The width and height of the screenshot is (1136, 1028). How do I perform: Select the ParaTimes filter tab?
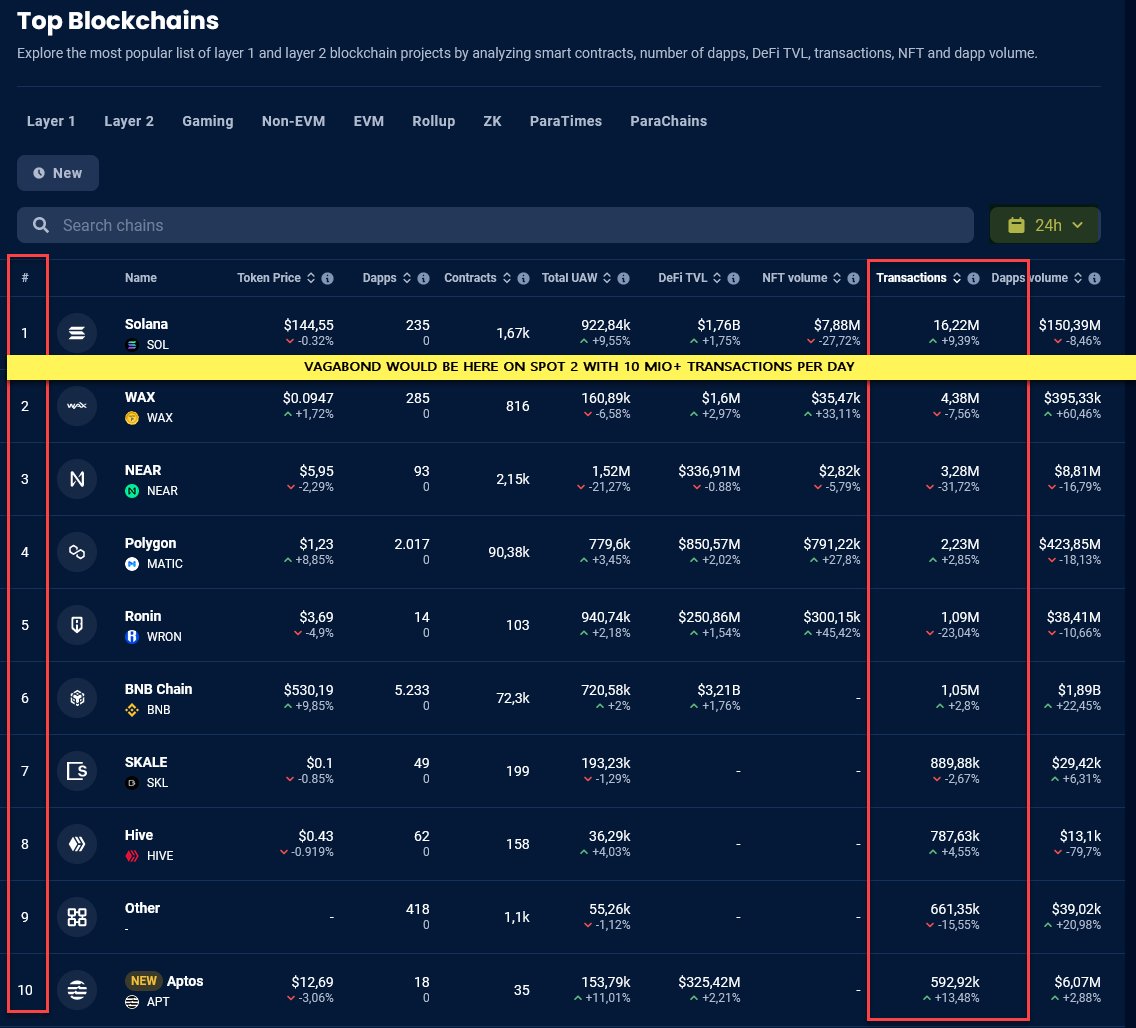(x=566, y=121)
